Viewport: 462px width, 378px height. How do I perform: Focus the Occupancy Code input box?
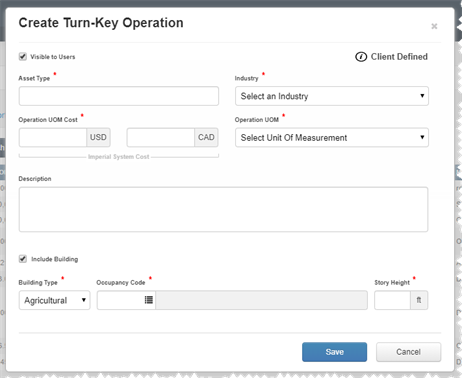[x=121, y=300]
